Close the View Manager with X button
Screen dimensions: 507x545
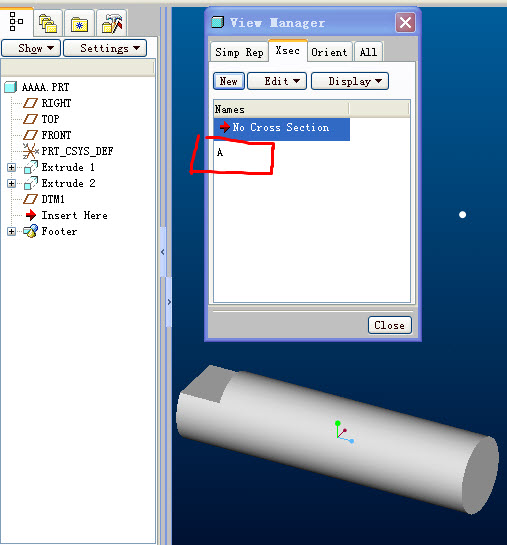[x=405, y=23]
